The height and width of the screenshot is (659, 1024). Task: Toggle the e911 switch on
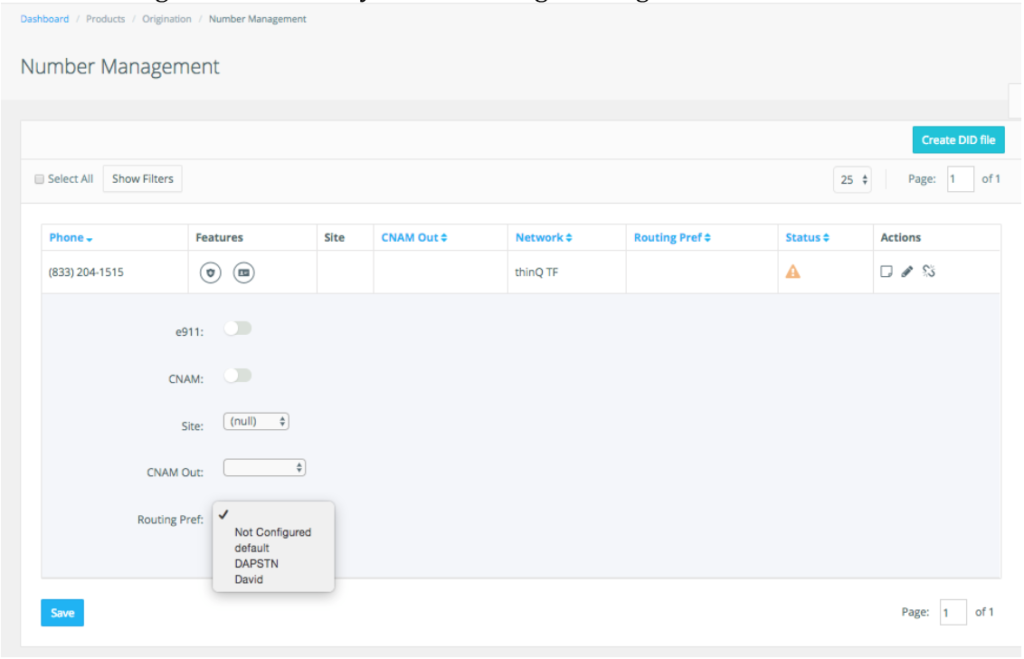[x=237, y=328]
